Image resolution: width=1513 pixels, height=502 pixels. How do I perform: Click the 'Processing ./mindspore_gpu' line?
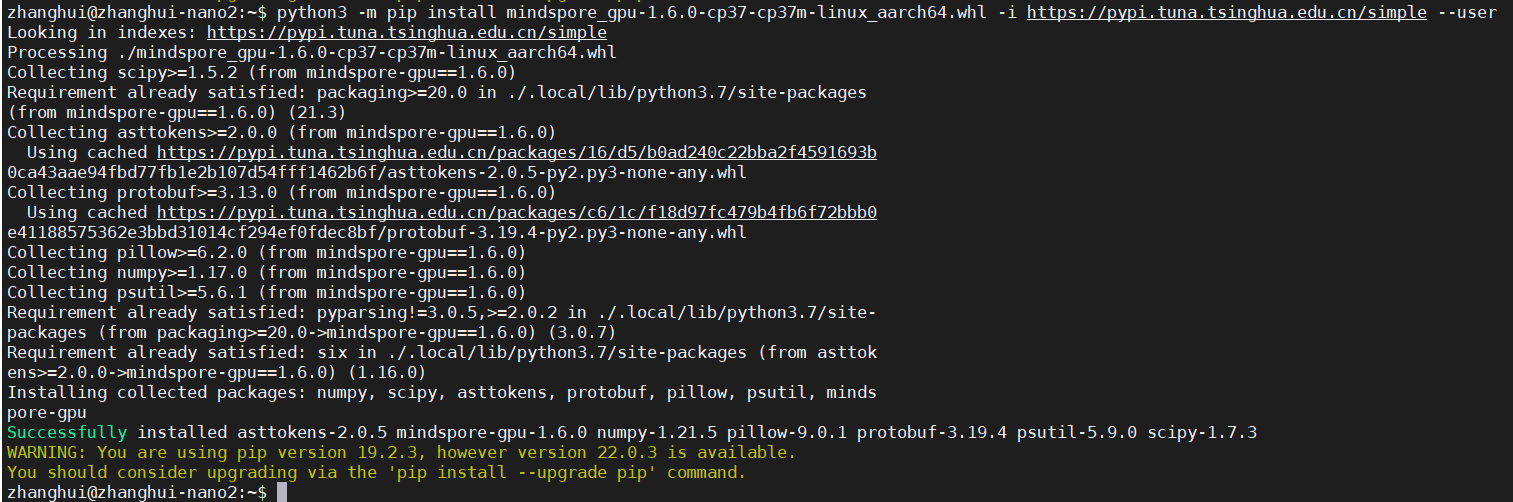click(x=311, y=52)
